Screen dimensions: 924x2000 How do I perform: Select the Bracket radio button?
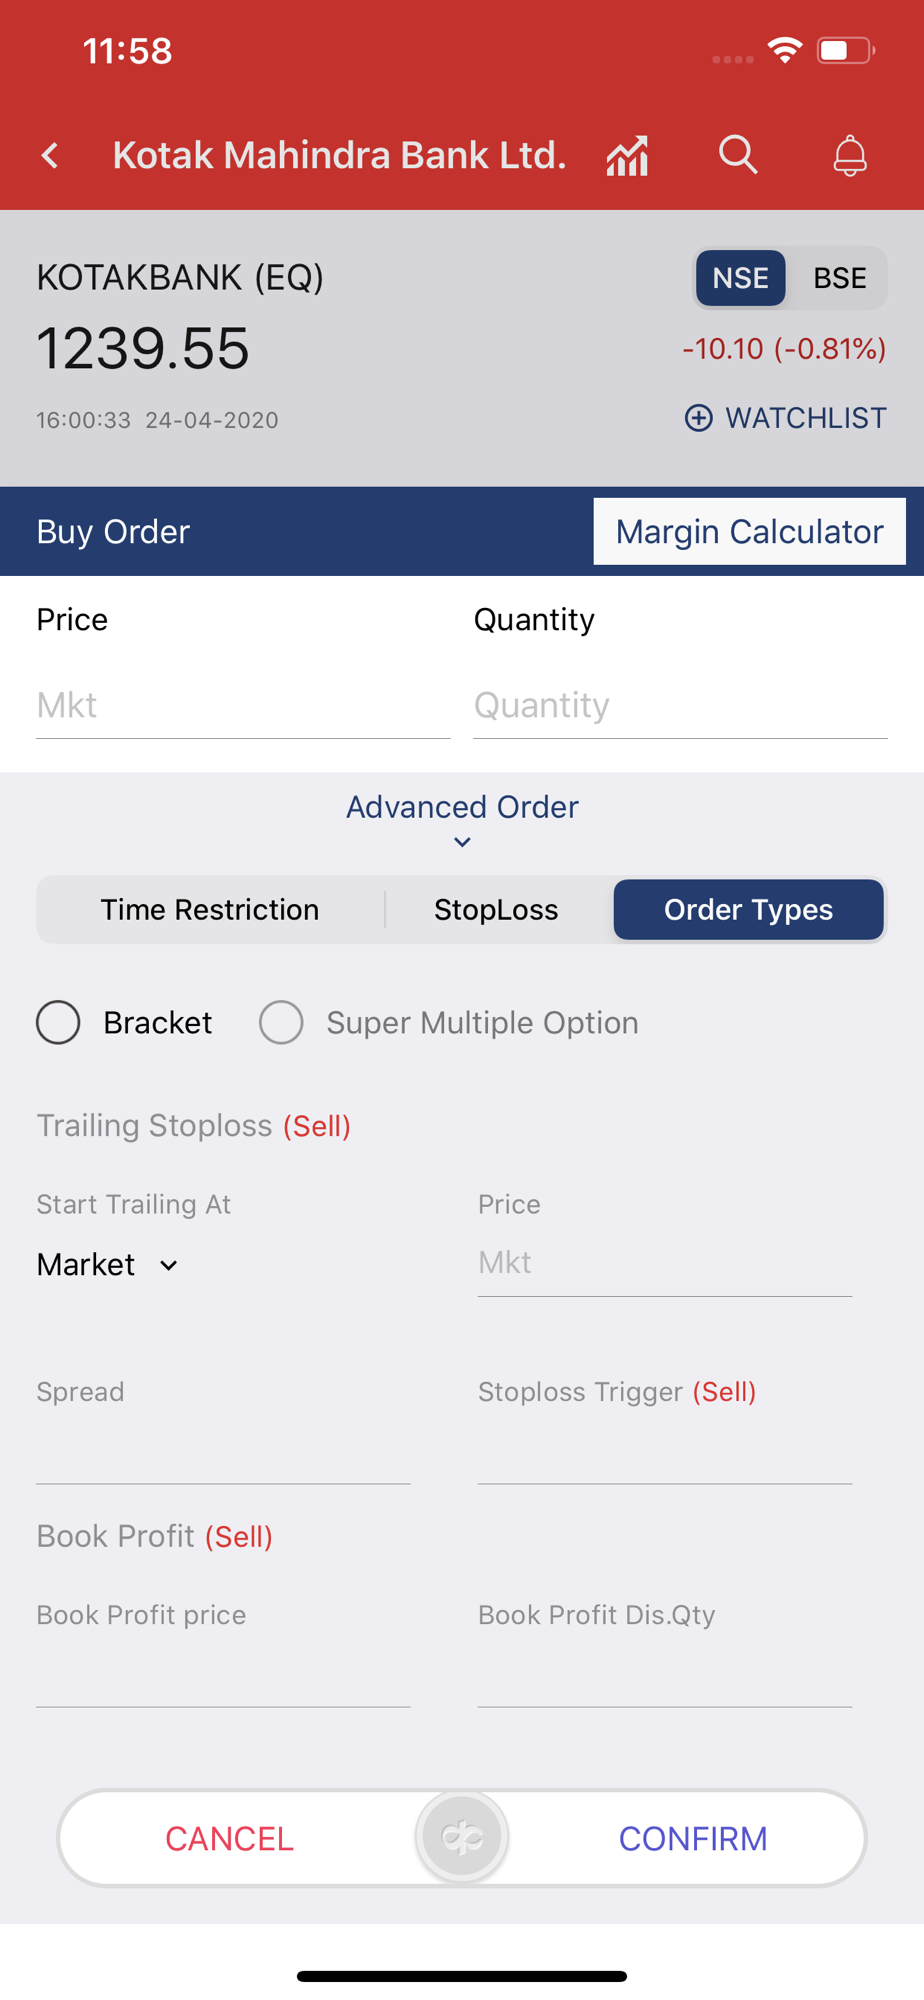58,1022
